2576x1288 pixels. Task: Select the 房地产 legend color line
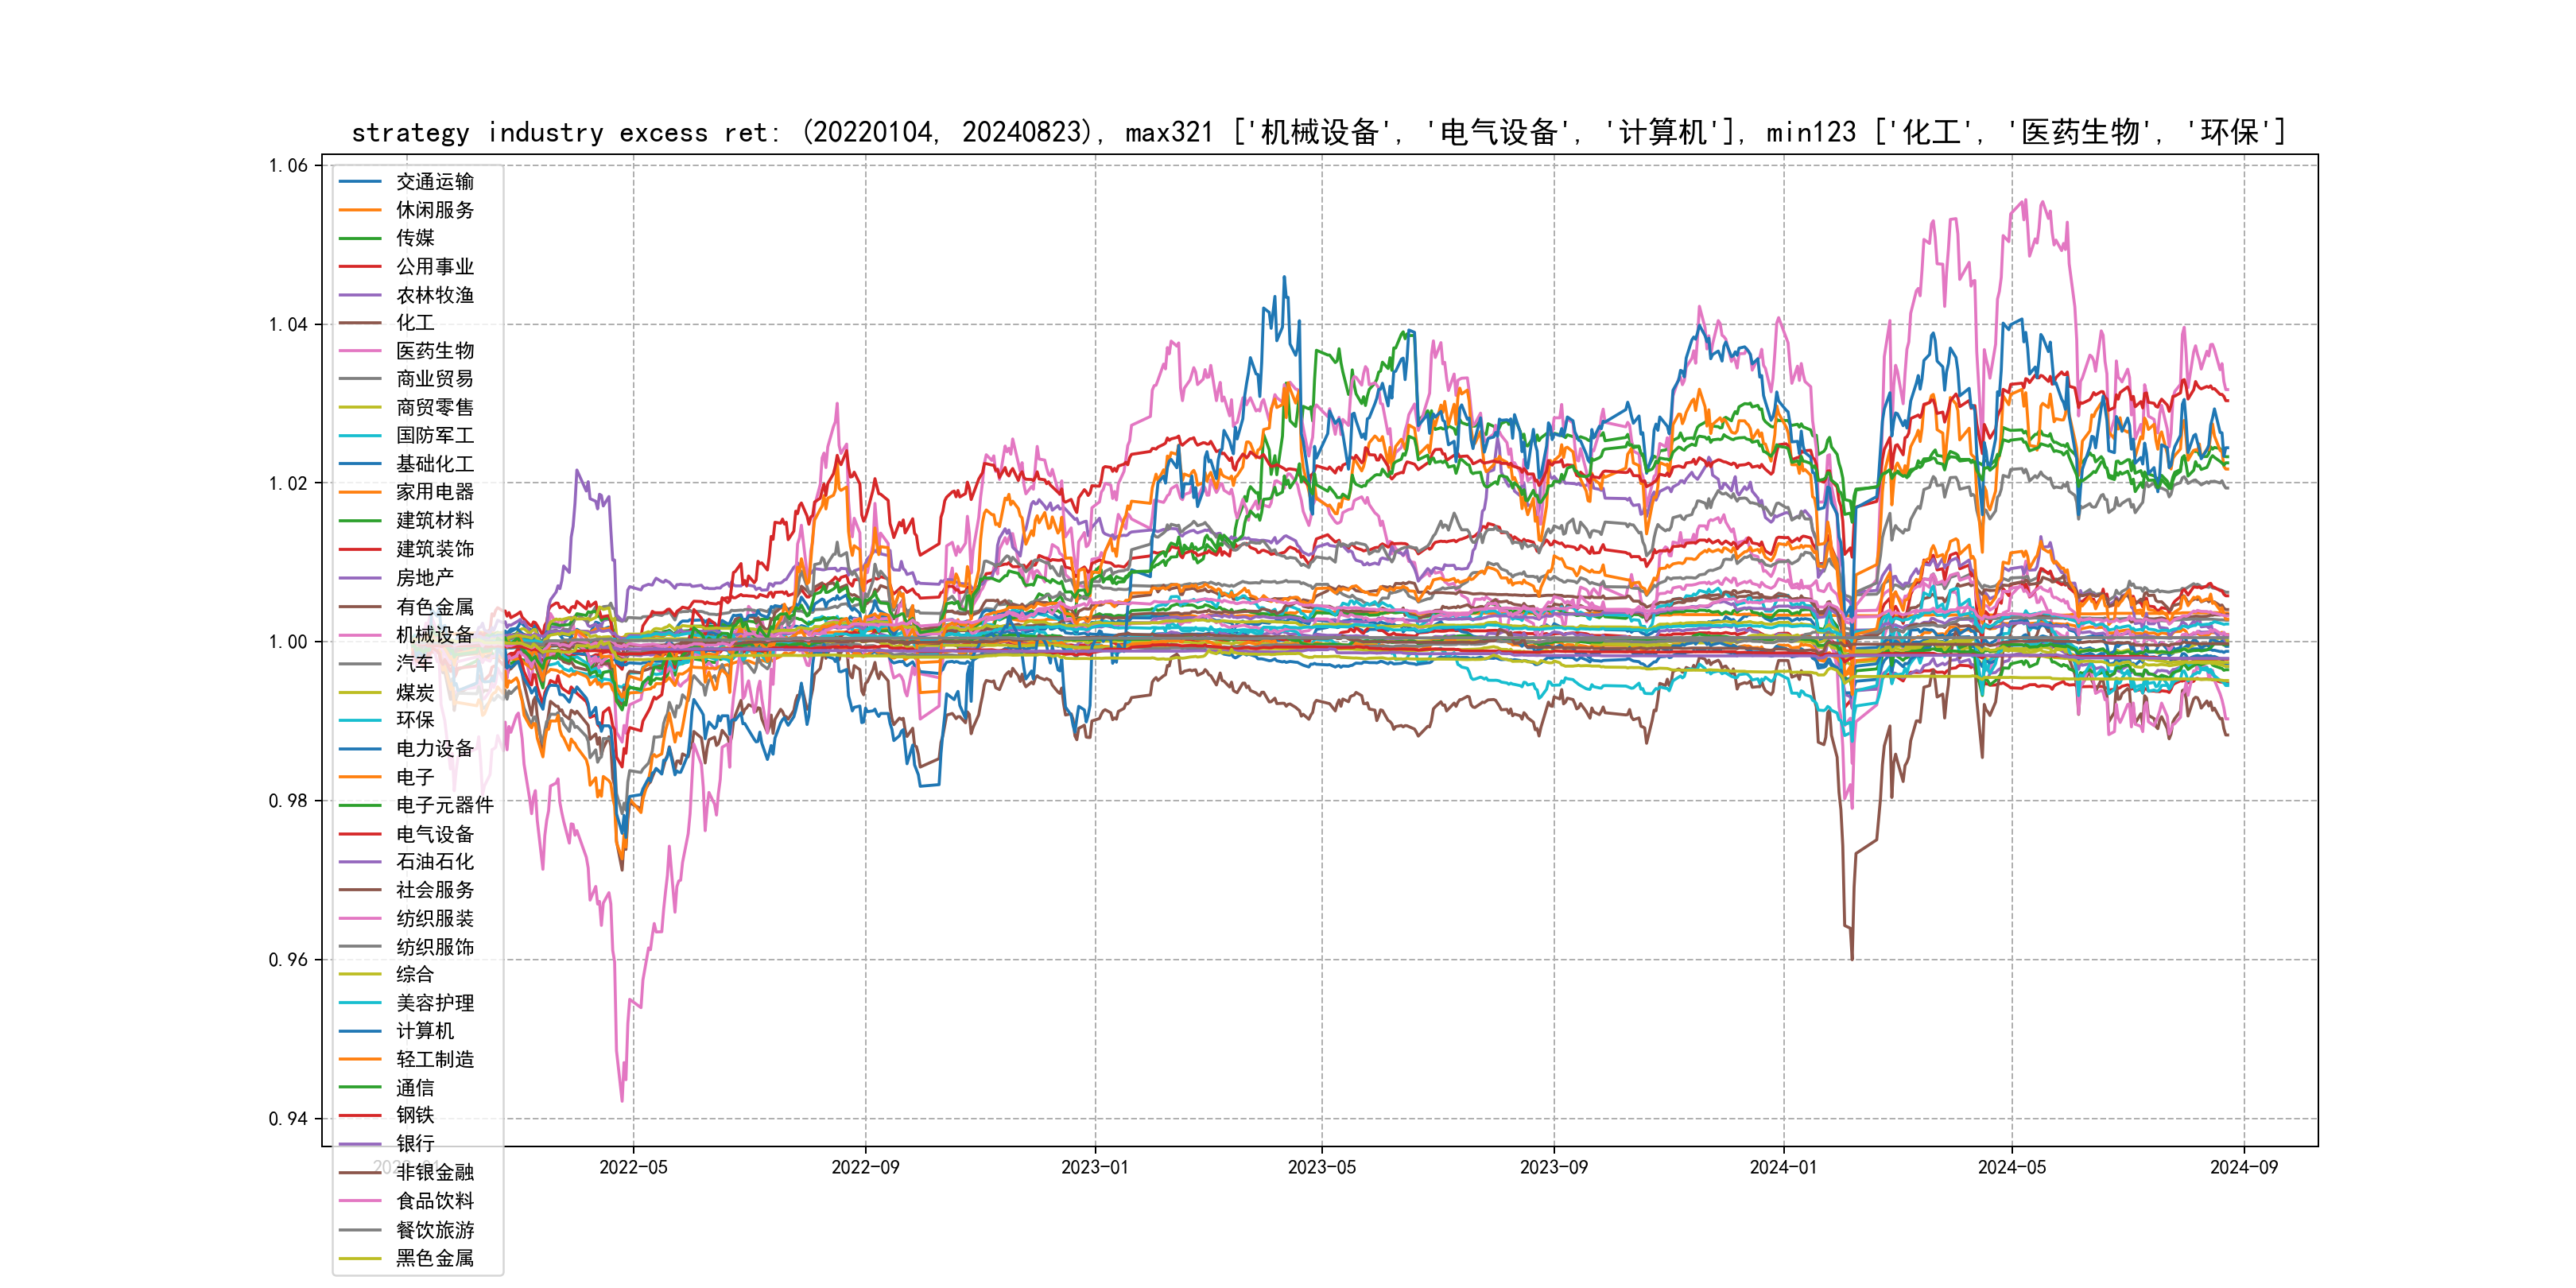tap(360, 578)
